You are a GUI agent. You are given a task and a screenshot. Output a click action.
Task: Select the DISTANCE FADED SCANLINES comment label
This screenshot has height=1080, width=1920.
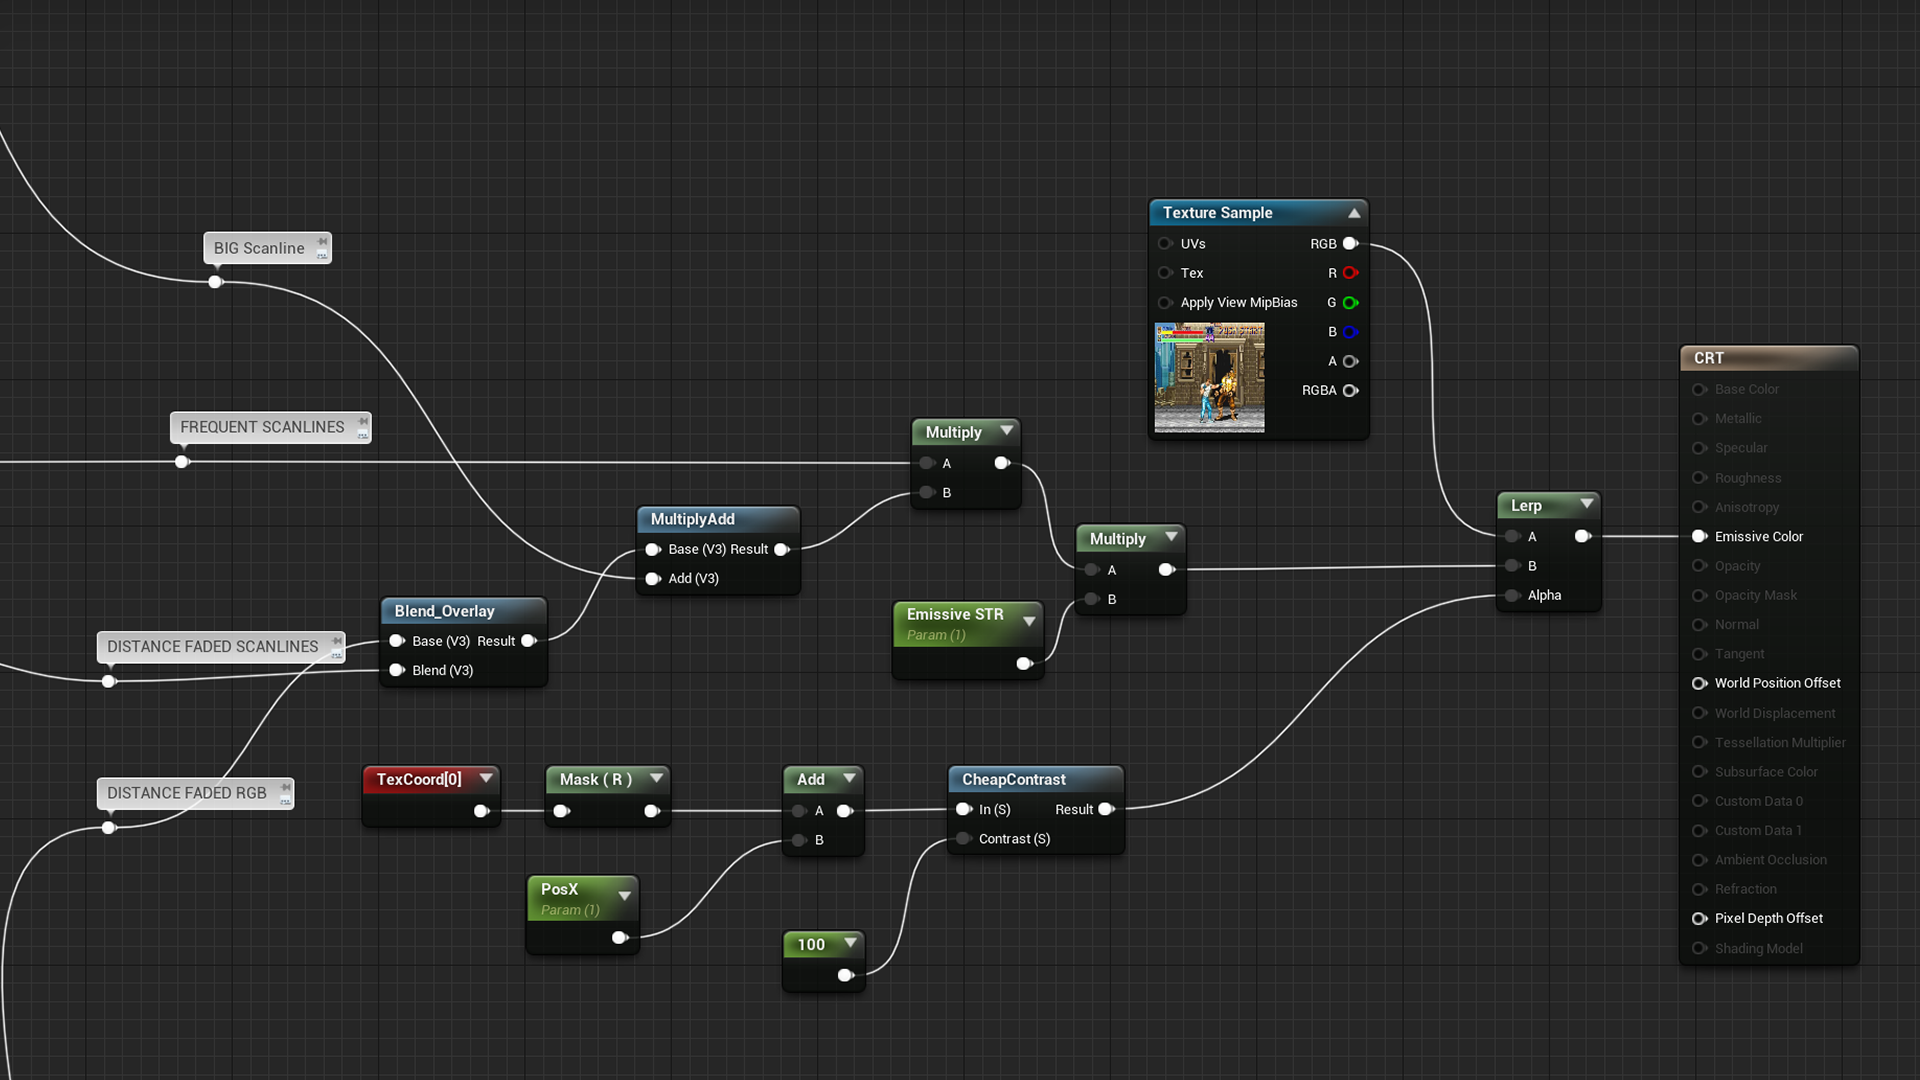click(x=213, y=646)
